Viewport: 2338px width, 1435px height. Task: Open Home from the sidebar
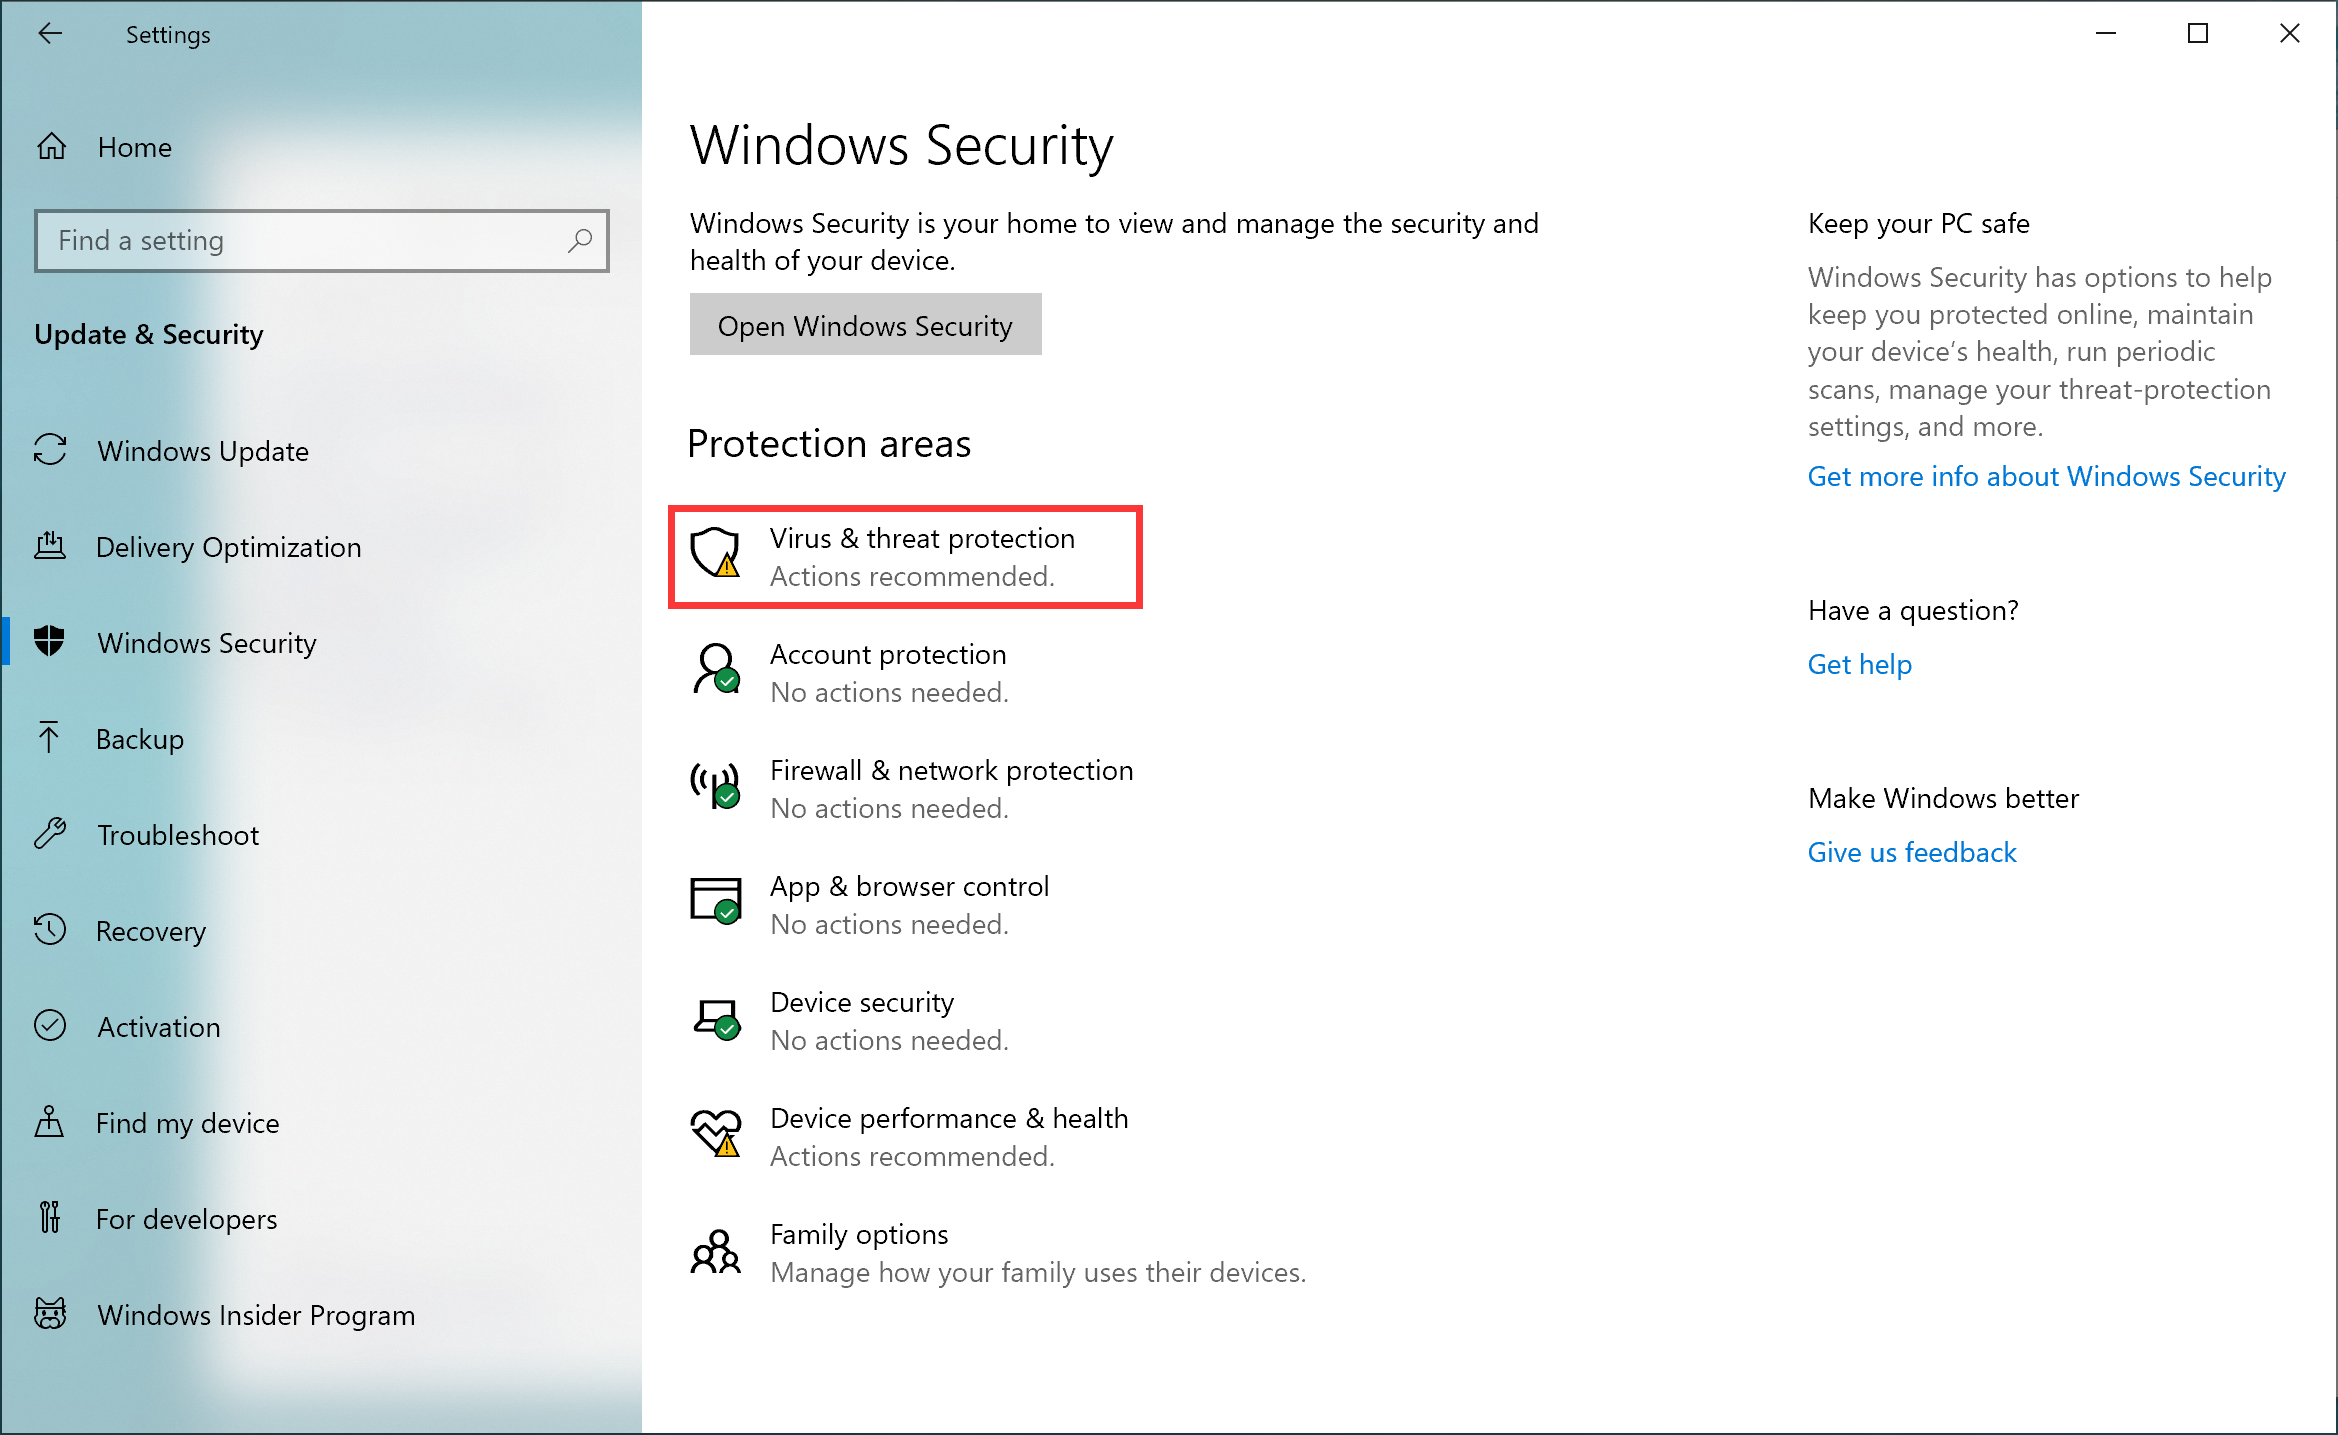point(133,147)
